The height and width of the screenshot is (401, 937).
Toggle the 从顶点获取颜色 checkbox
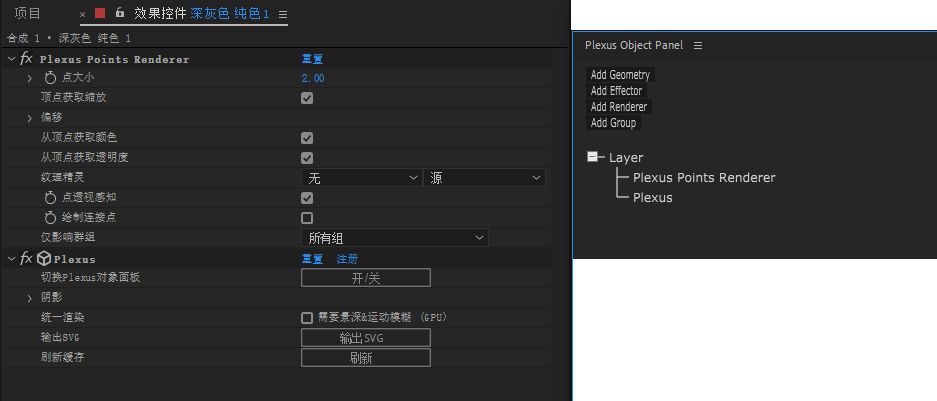307,138
